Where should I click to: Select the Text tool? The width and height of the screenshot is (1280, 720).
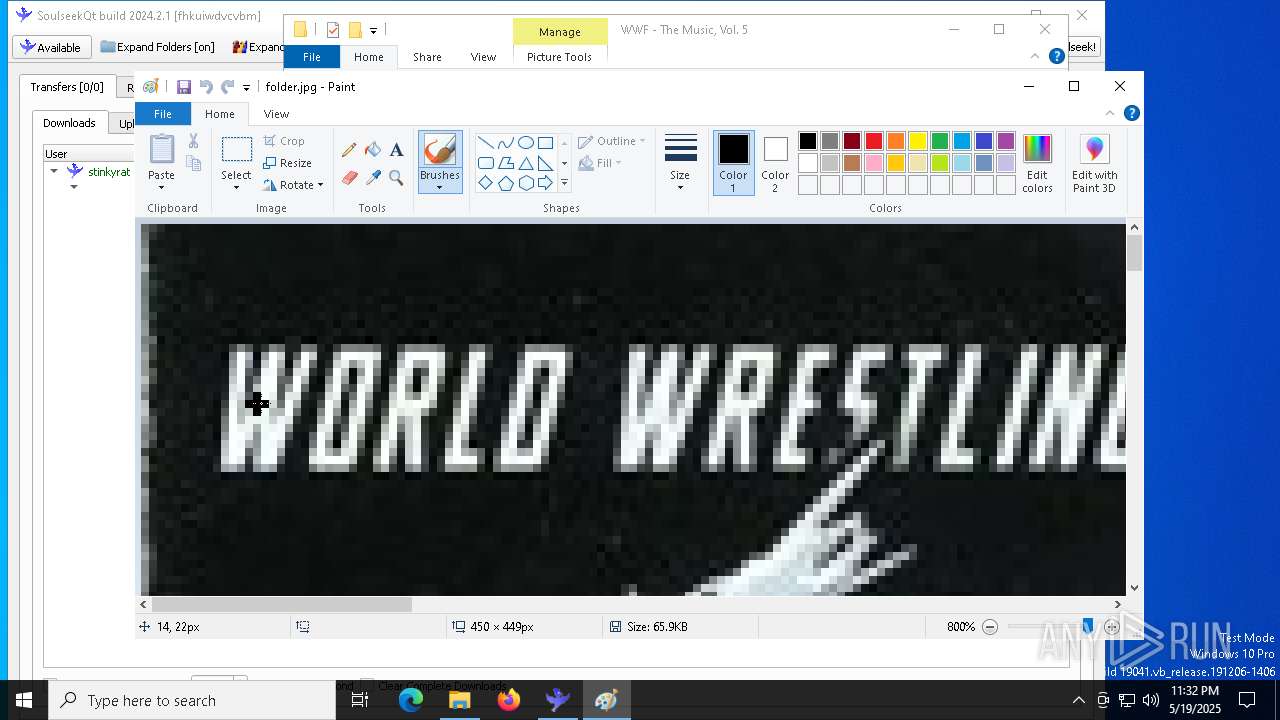396,150
